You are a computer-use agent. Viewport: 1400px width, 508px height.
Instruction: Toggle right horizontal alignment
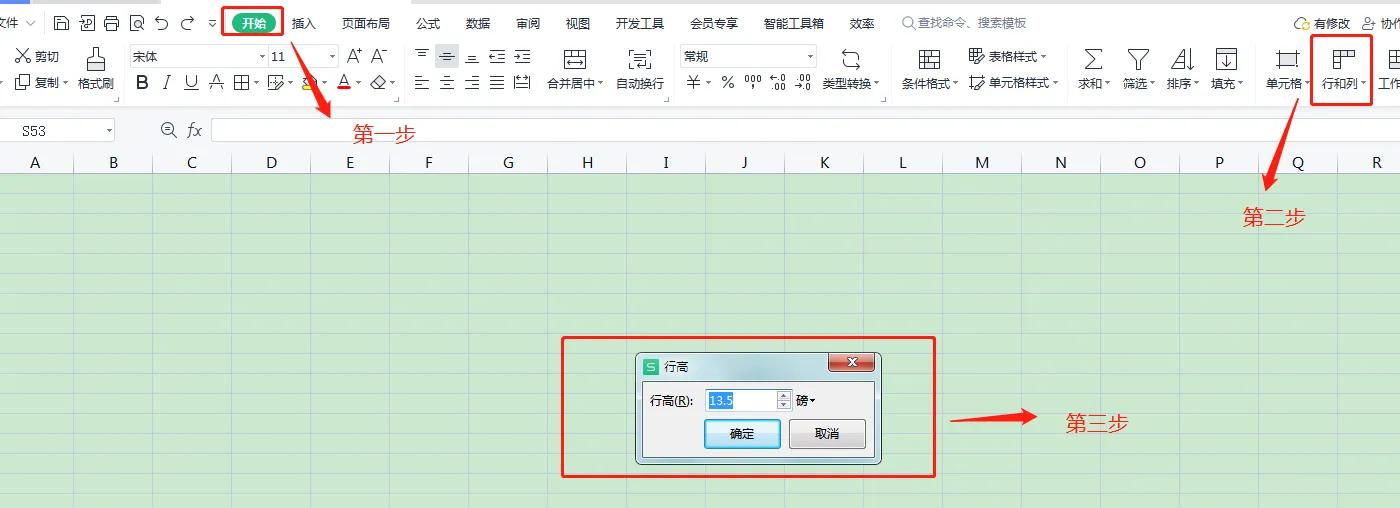pos(472,83)
